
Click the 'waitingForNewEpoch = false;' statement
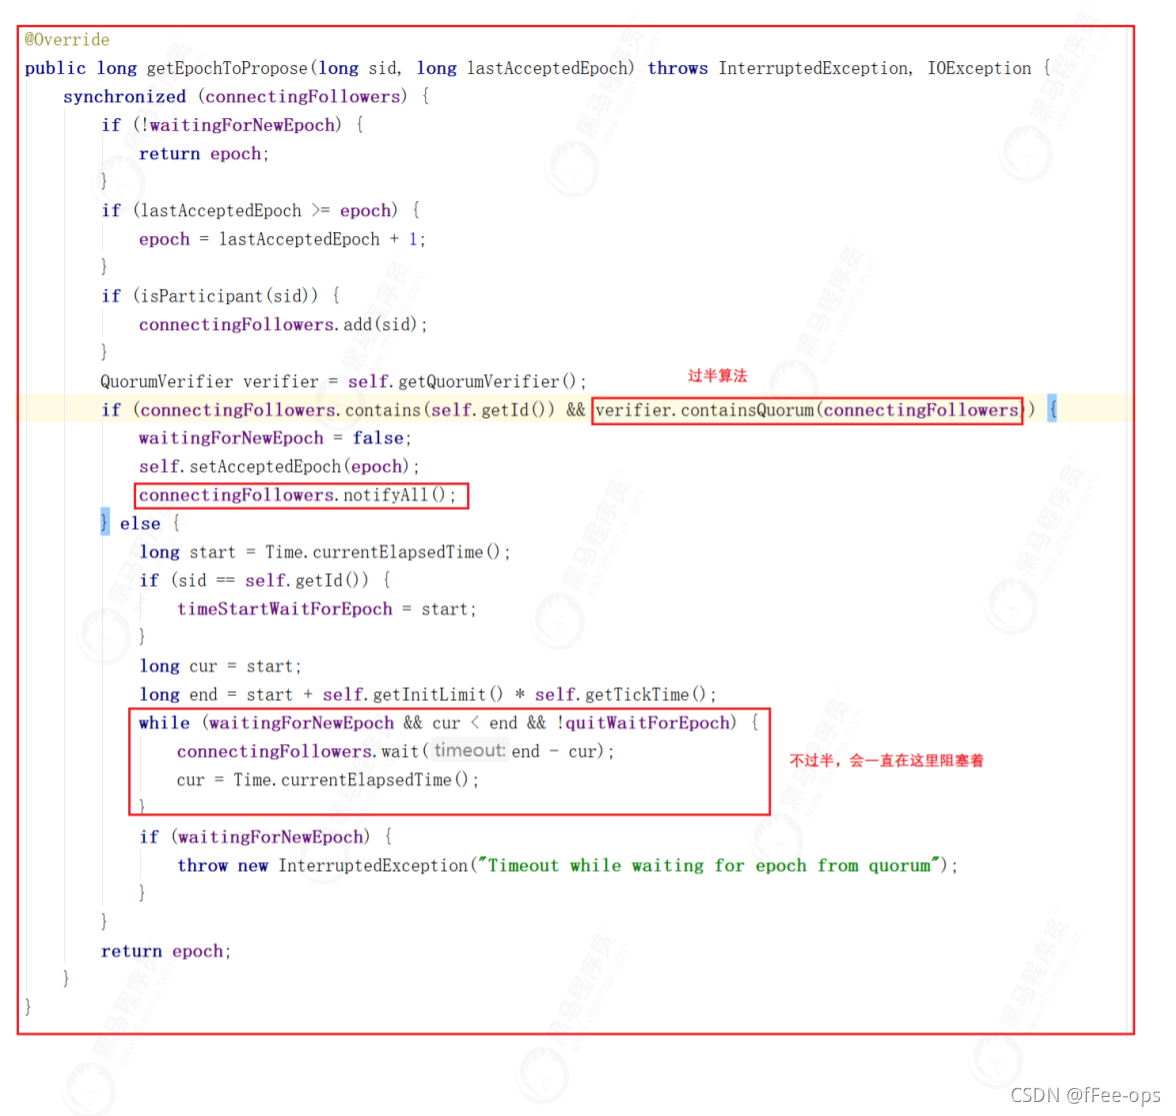[x=275, y=438]
